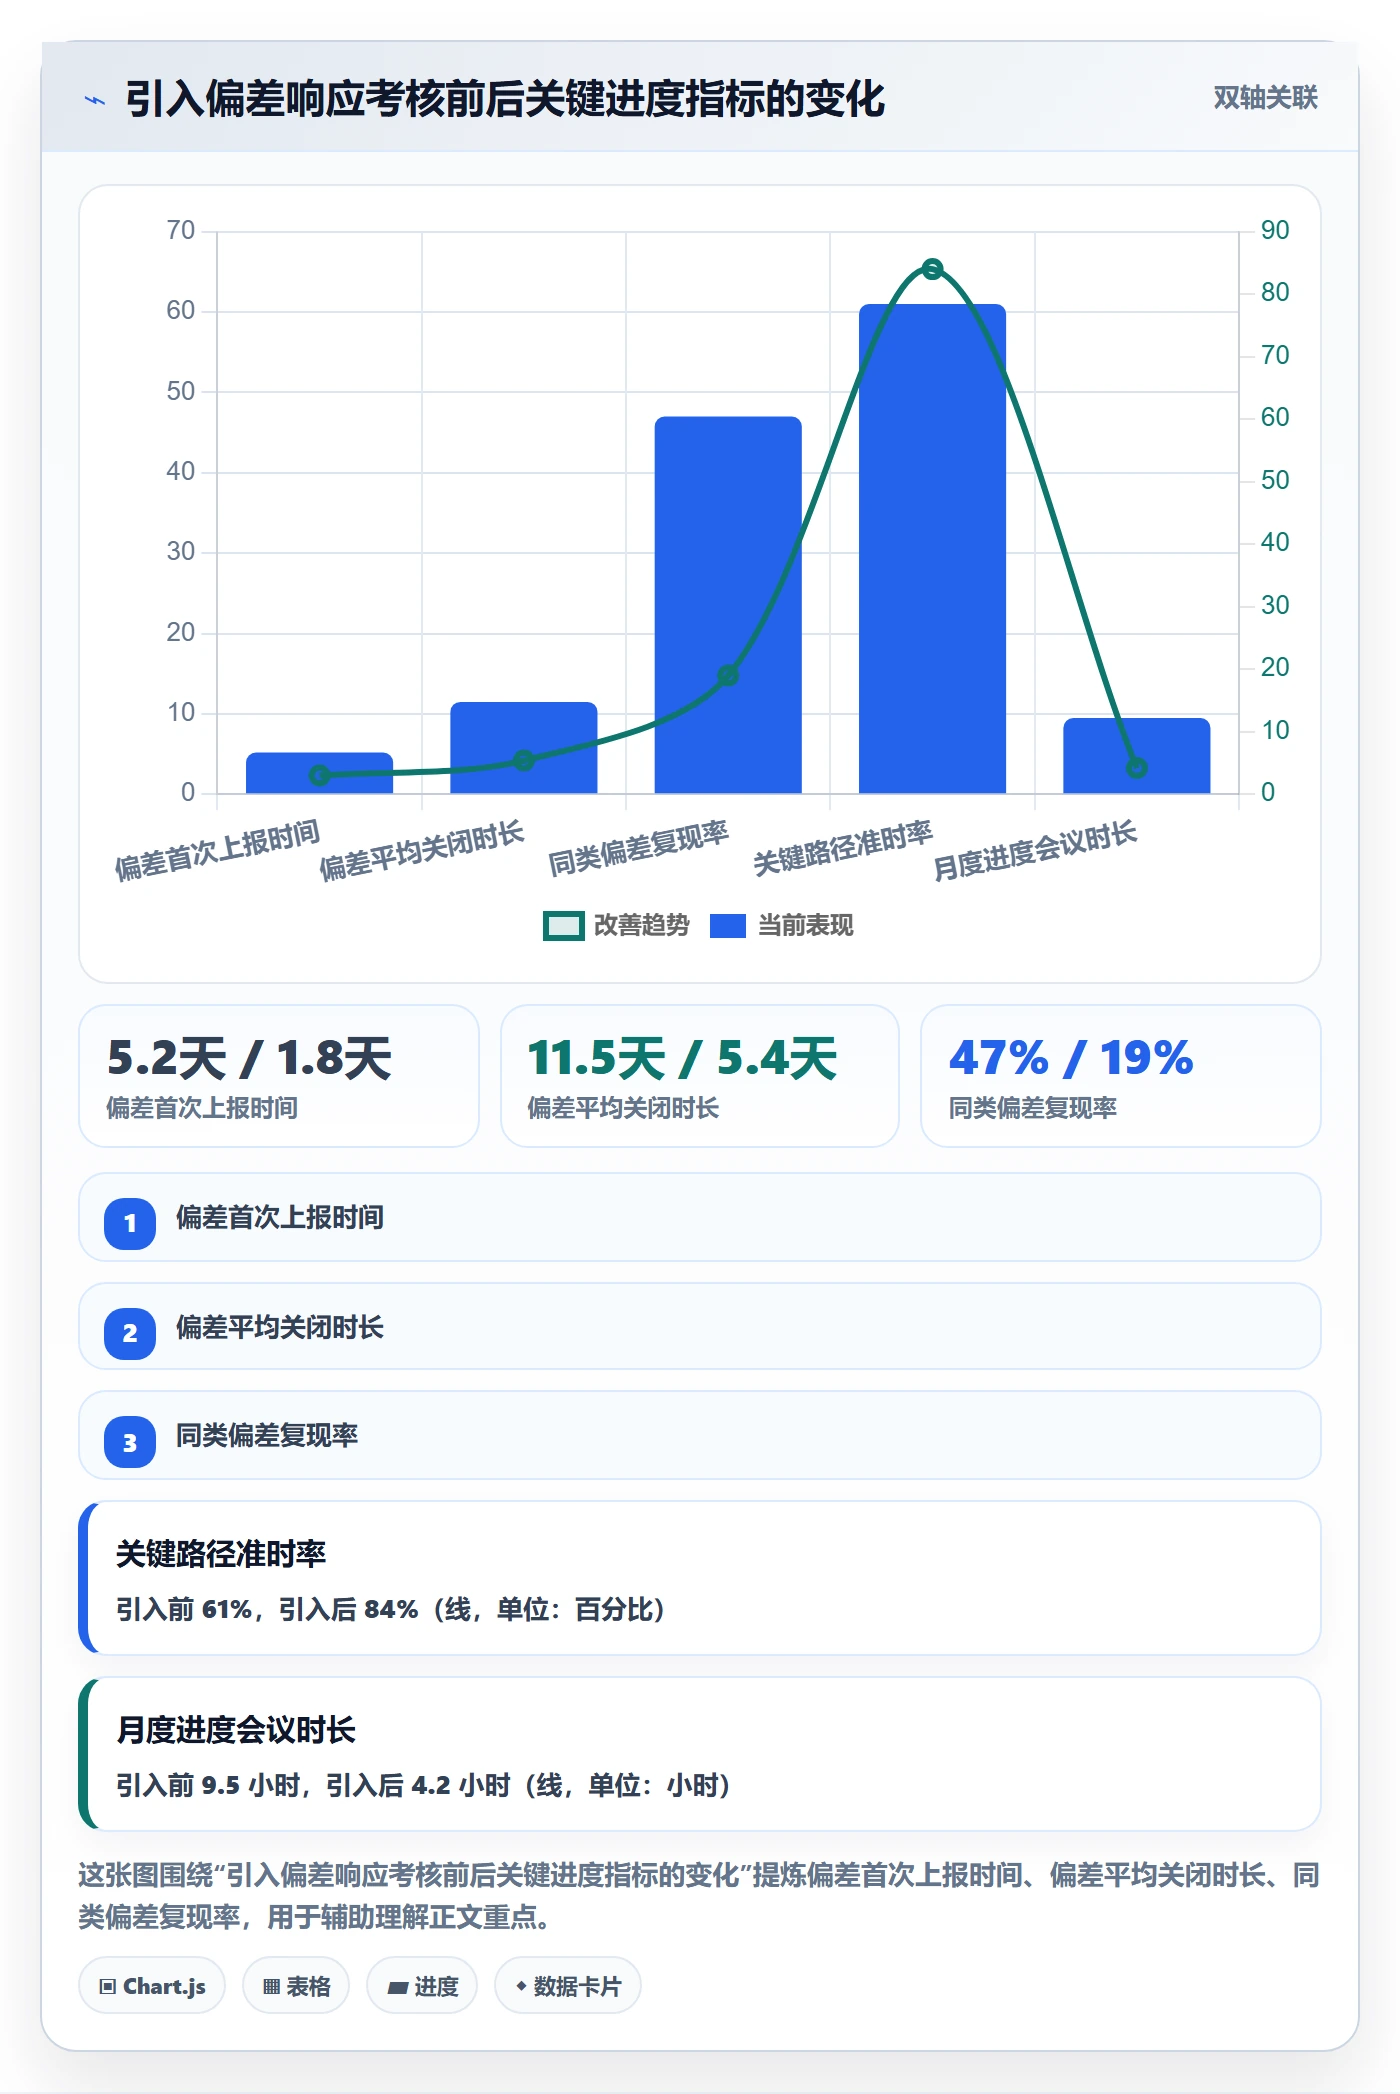Open the 月度进度会议时长 detail card
Image resolution: width=1400 pixels, height=2094 pixels.
[x=700, y=1754]
